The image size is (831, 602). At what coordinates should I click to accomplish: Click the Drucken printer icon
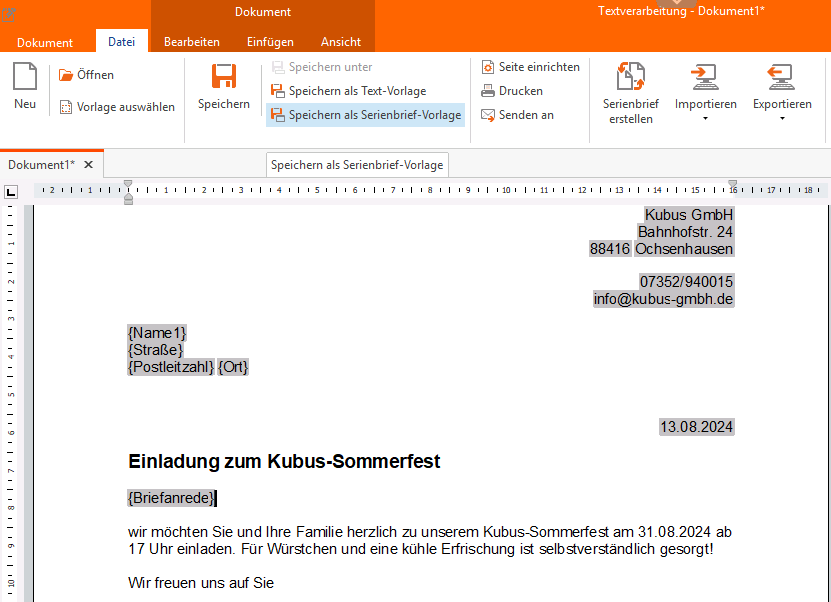click(x=488, y=91)
